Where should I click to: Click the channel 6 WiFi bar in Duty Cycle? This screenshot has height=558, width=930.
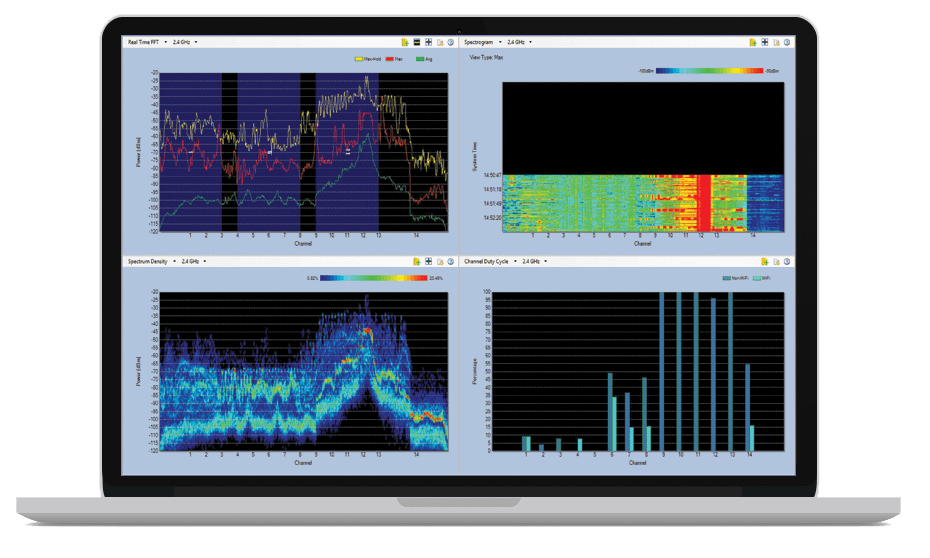point(614,424)
